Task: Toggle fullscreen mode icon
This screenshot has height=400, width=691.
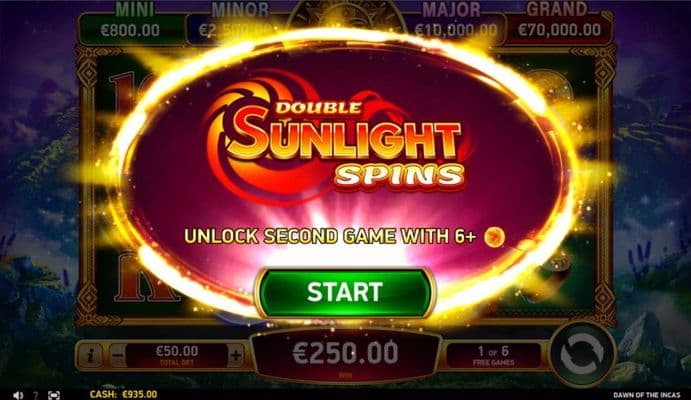Action: [53, 395]
